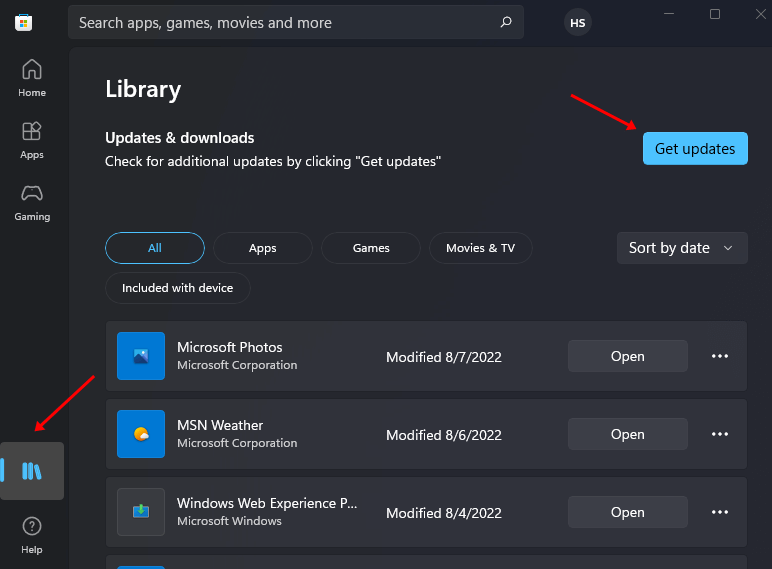Click the Microsoft Store logo icon
772x569 pixels.
(24, 22)
